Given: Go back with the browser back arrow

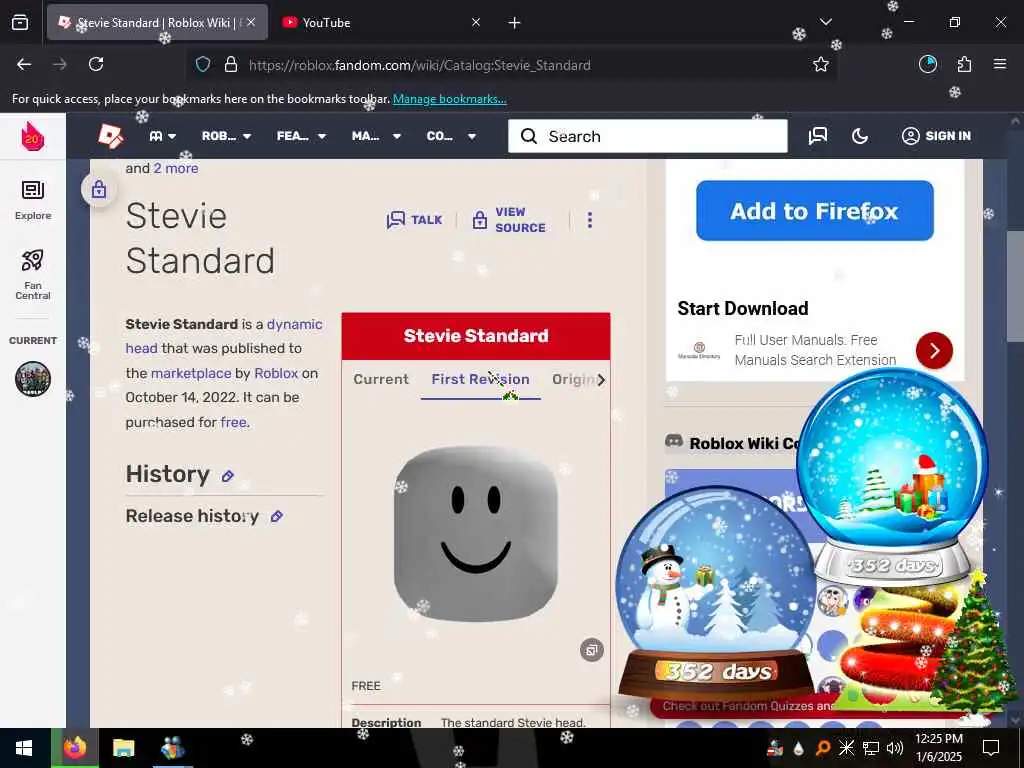Looking at the screenshot, I should point(24,64).
